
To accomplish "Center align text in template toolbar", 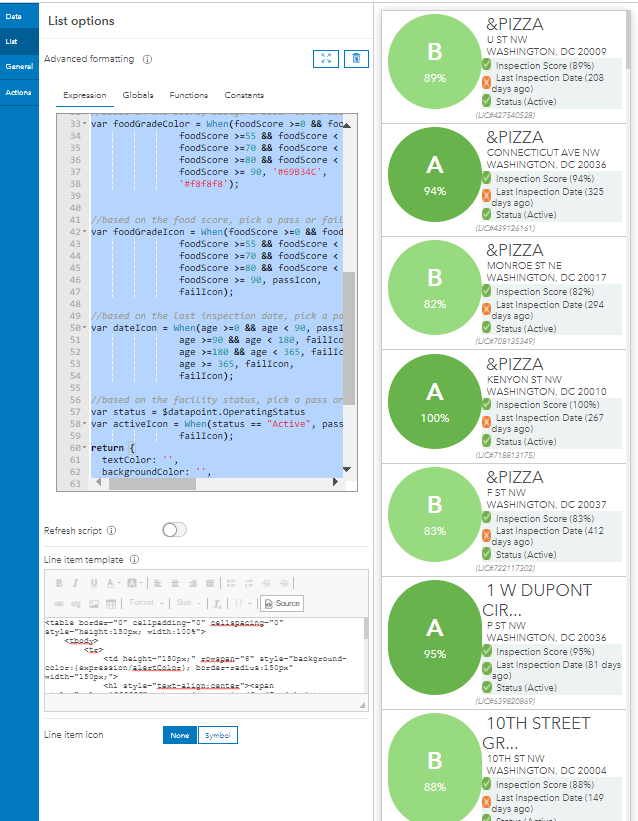I will [175, 583].
